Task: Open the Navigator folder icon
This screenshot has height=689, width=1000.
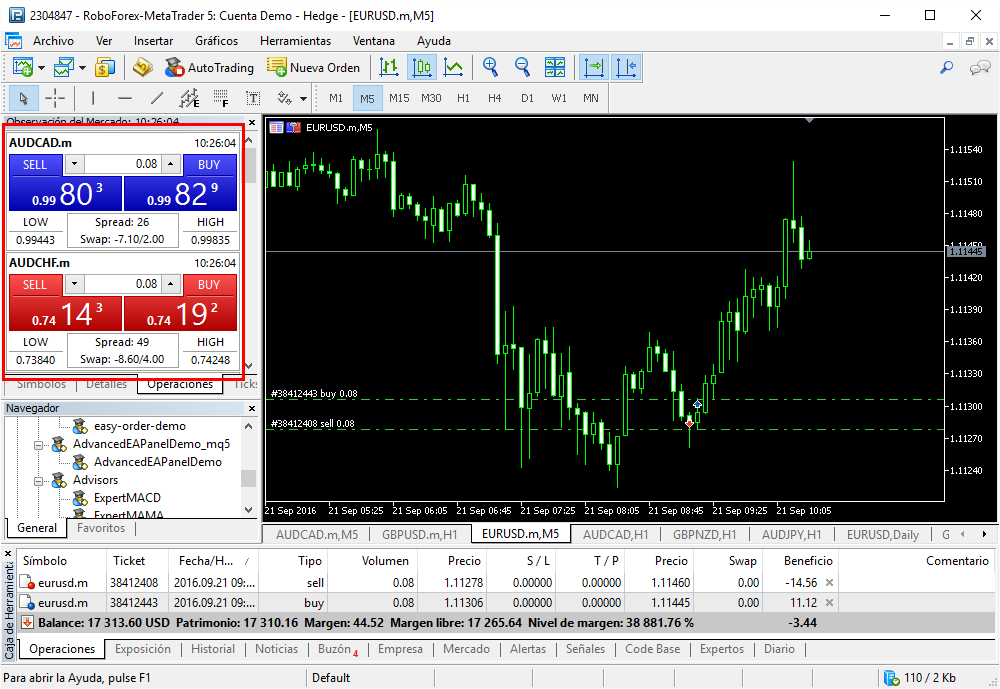Action: point(143,67)
